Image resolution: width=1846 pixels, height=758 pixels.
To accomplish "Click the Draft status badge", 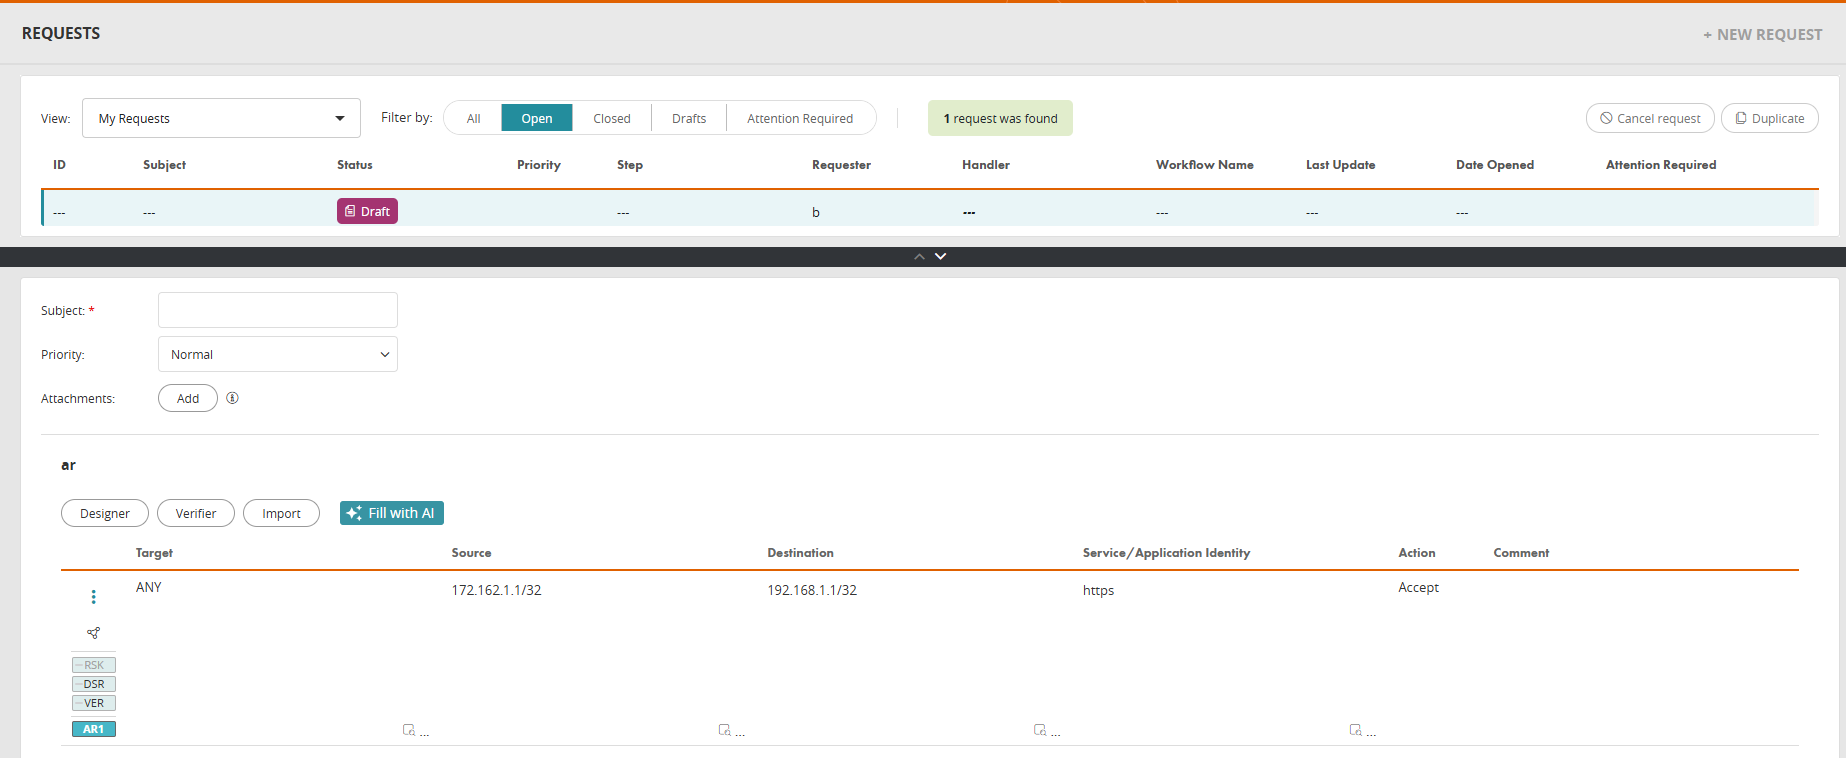I will pyautogui.click(x=367, y=211).
